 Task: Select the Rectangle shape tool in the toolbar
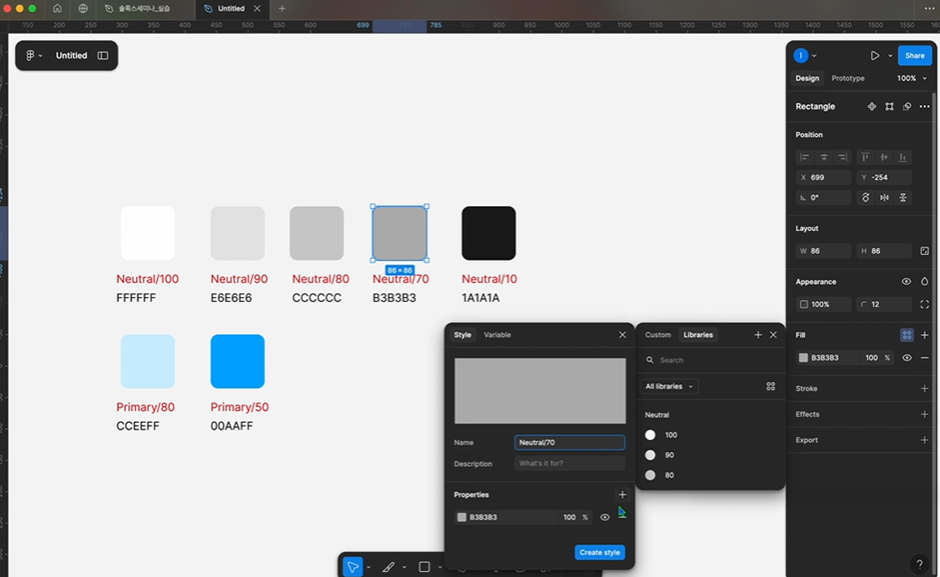[424, 567]
